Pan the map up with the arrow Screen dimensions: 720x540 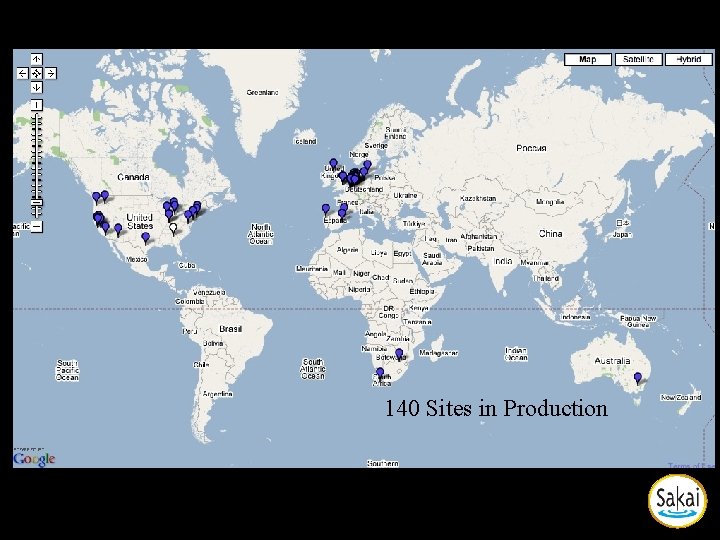[37, 59]
